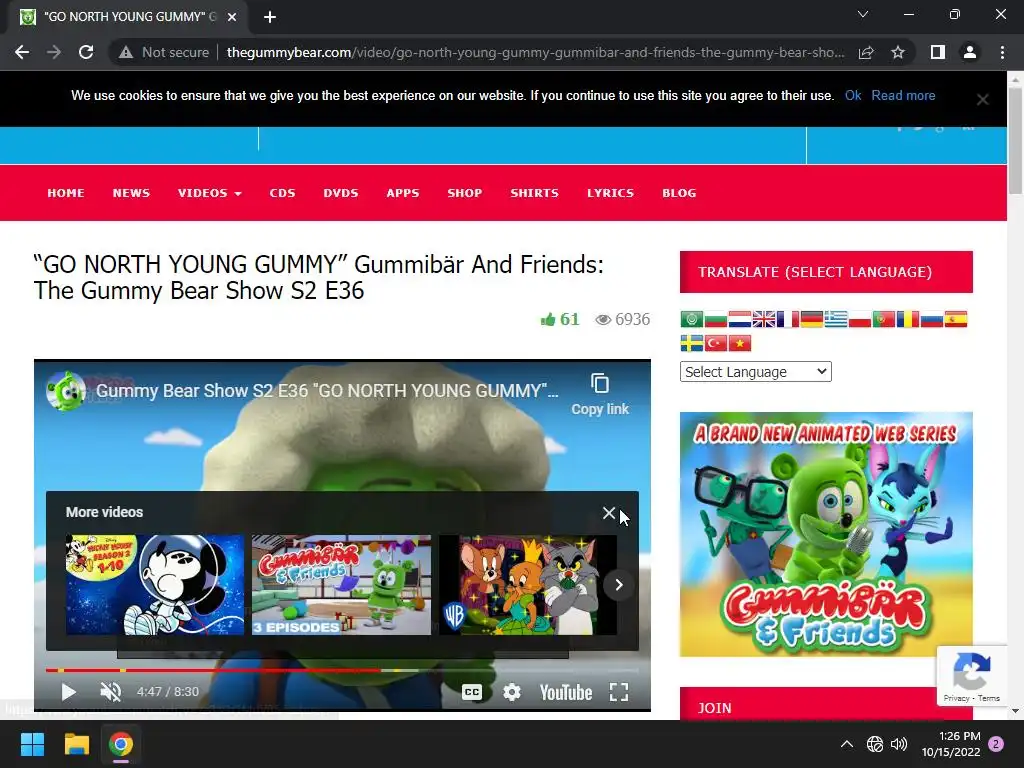Select the German flag

tap(812, 319)
